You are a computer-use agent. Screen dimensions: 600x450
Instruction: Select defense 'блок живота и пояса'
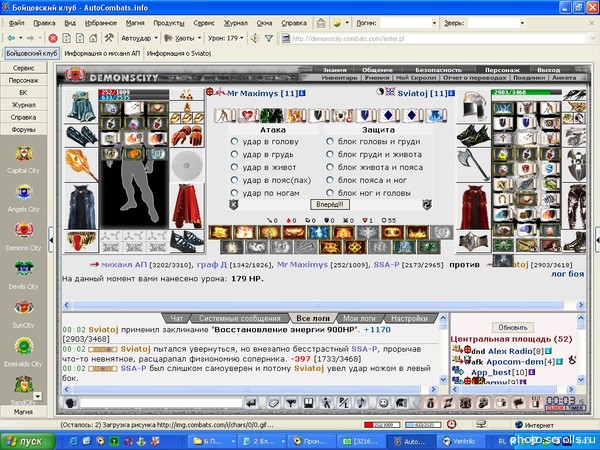click(329, 167)
